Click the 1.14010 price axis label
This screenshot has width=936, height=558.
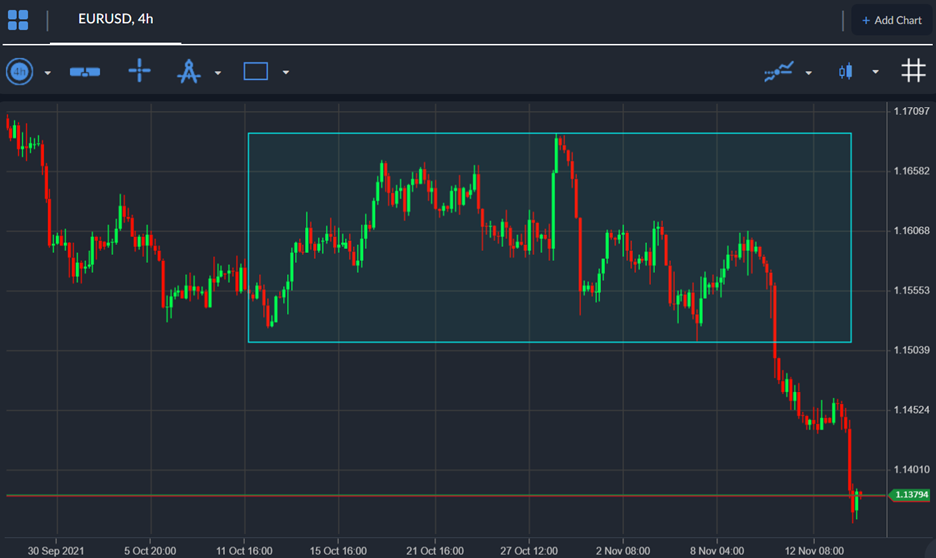912,470
